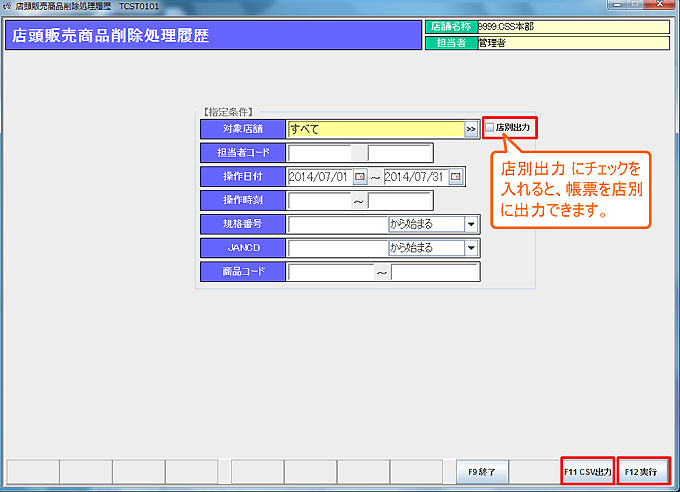680x492 pixels.
Task: Open store selection with >> button
Action: pyautogui.click(x=471, y=129)
